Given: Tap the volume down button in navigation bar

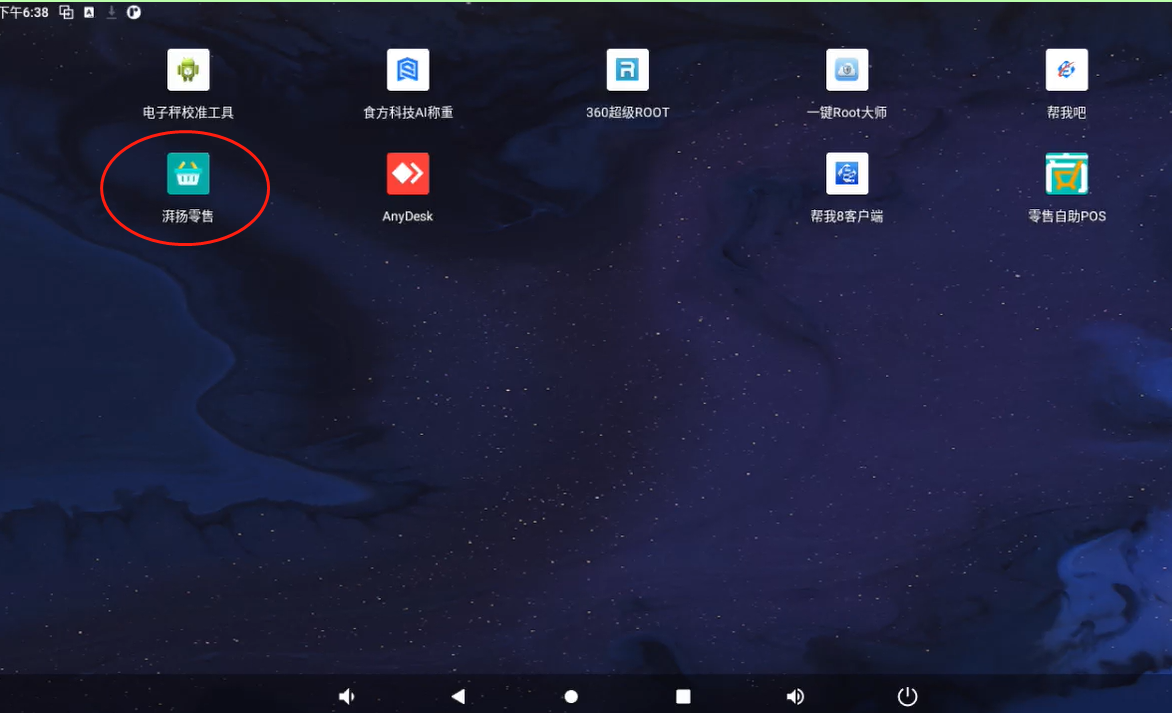Looking at the screenshot, I should tap(346, 697).
